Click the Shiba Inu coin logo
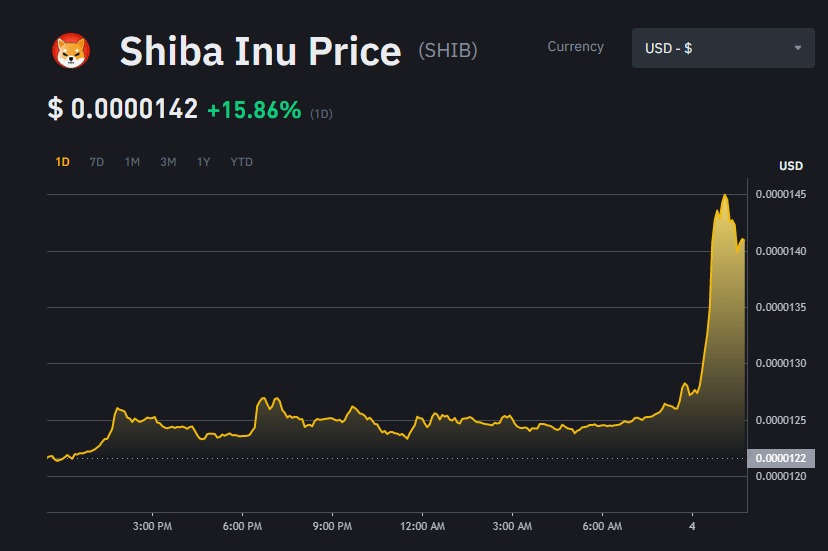 [71, 51]
